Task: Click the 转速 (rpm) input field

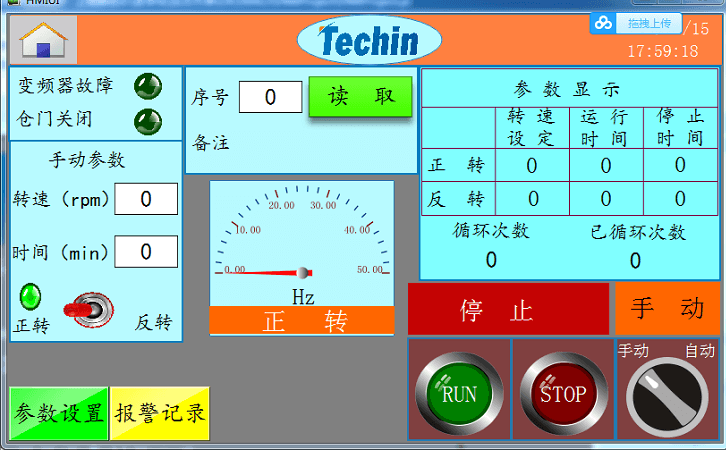Action: [146, 199]
